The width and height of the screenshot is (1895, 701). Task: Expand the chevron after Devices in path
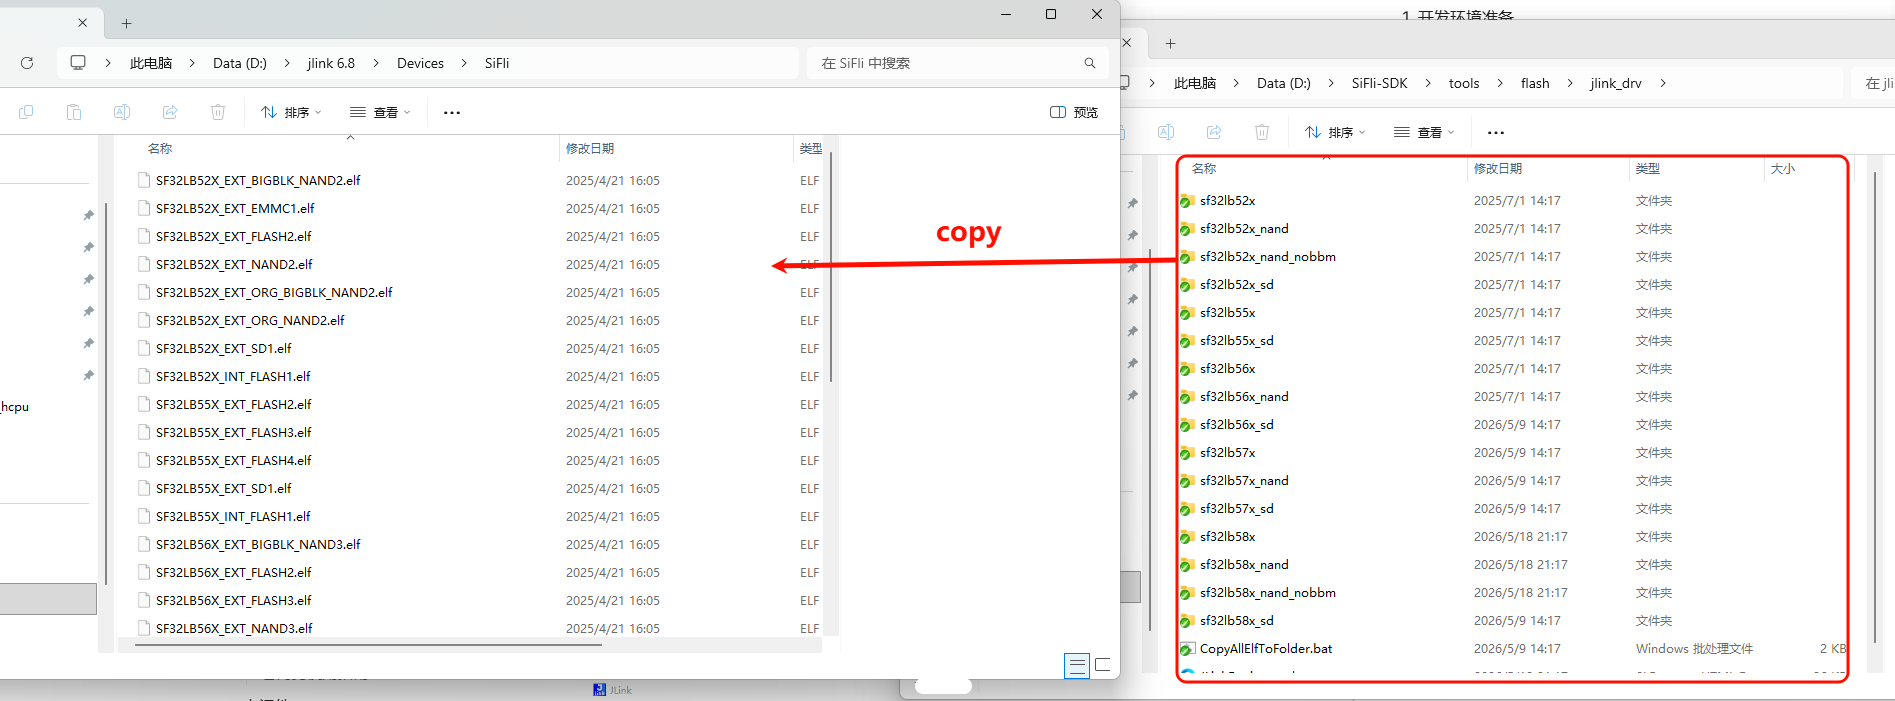464,63
